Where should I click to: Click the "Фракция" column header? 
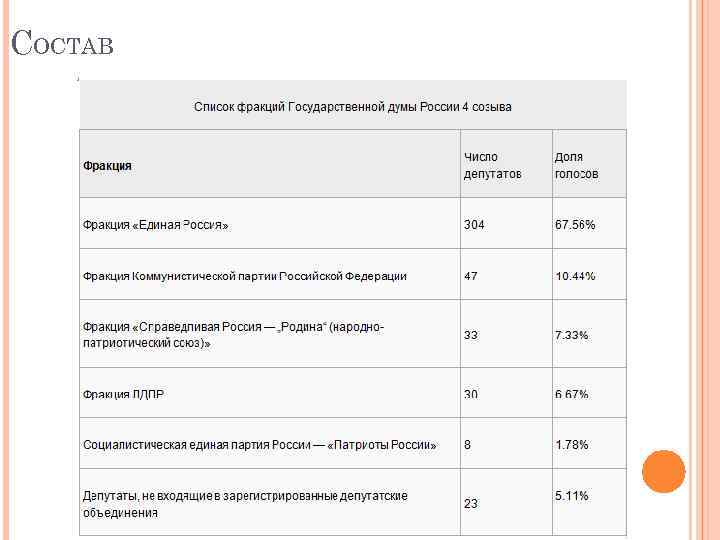107,165
